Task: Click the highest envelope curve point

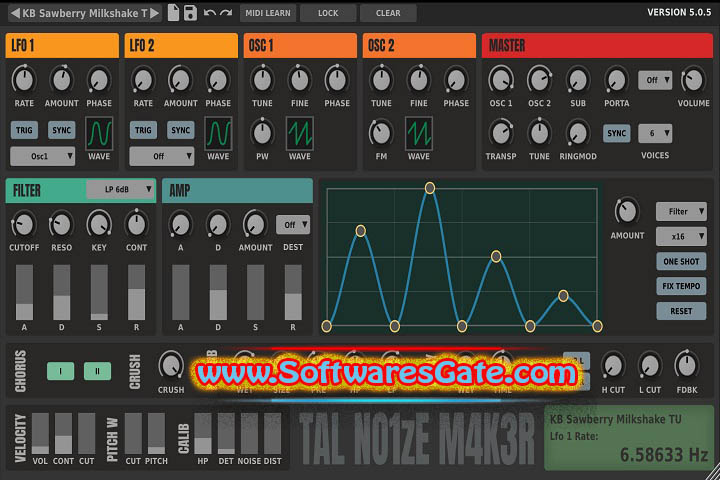Action: (x=430, y=188)
